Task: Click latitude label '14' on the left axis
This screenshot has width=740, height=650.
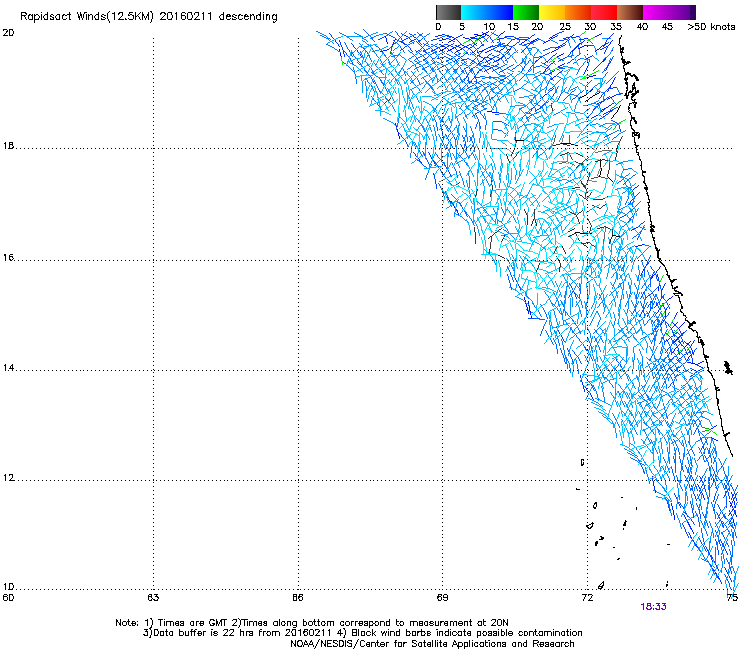Action: (x=8, y=368)
